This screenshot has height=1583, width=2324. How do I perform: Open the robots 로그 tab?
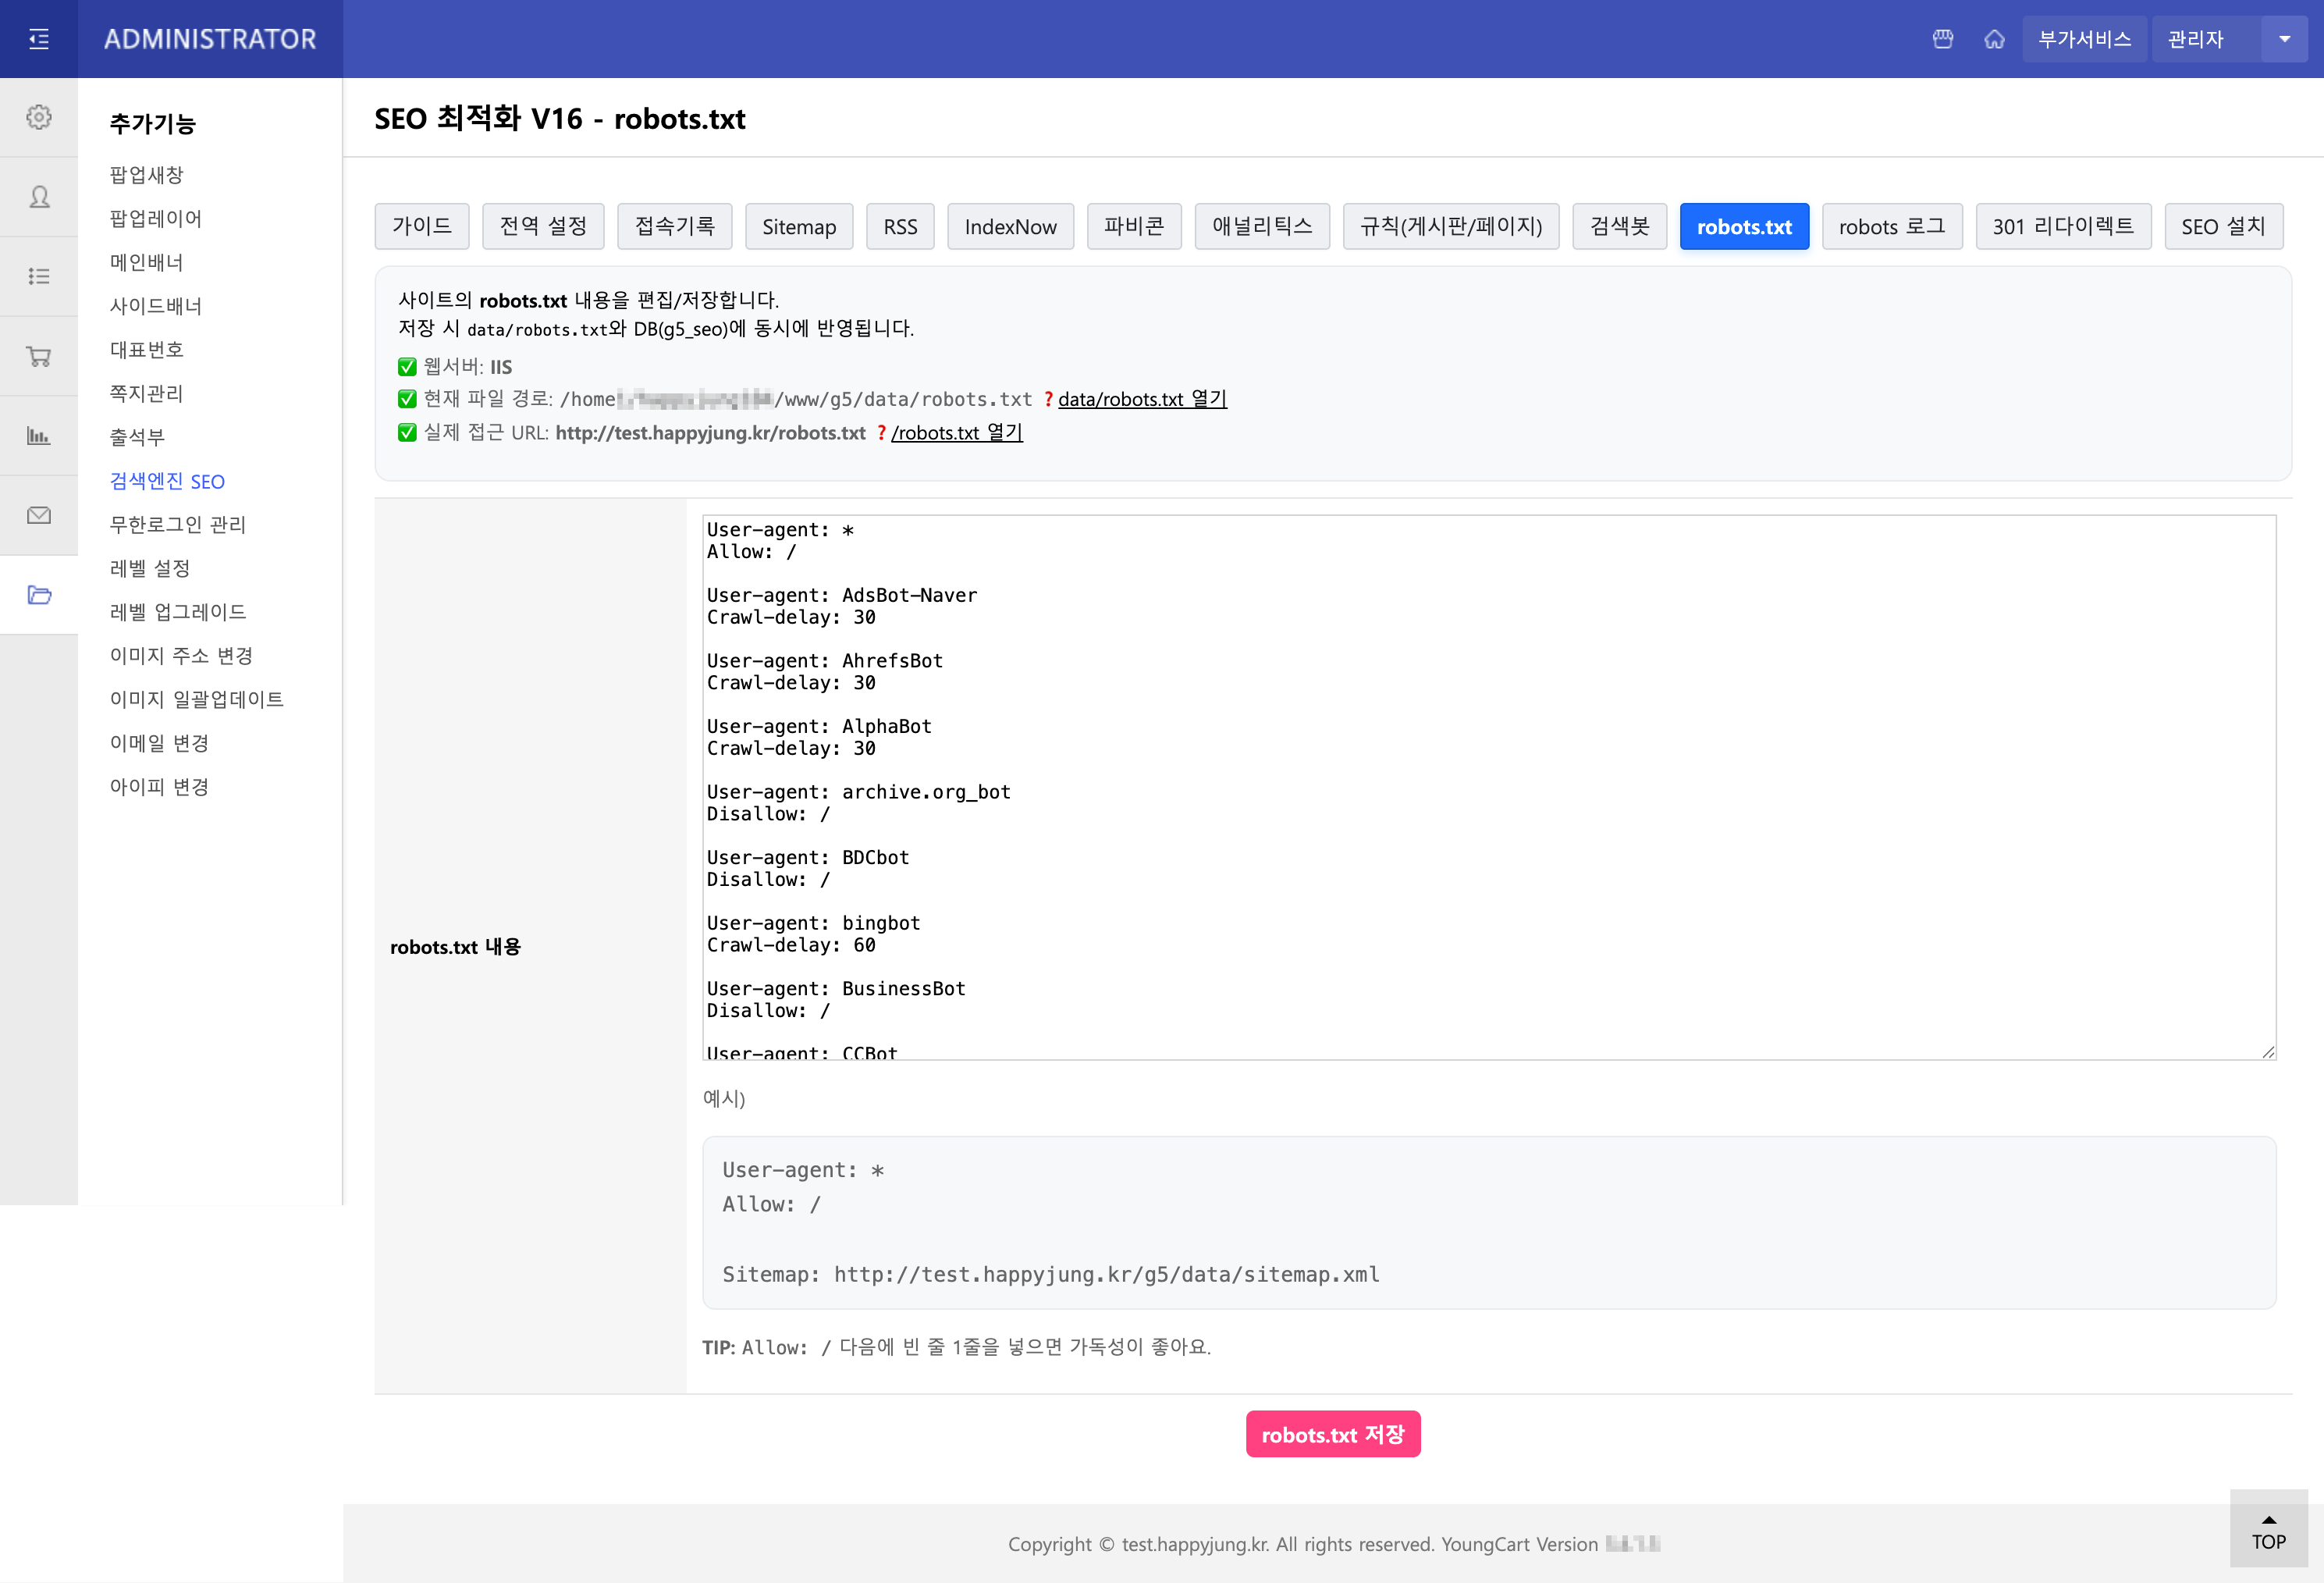(1891, 226)
